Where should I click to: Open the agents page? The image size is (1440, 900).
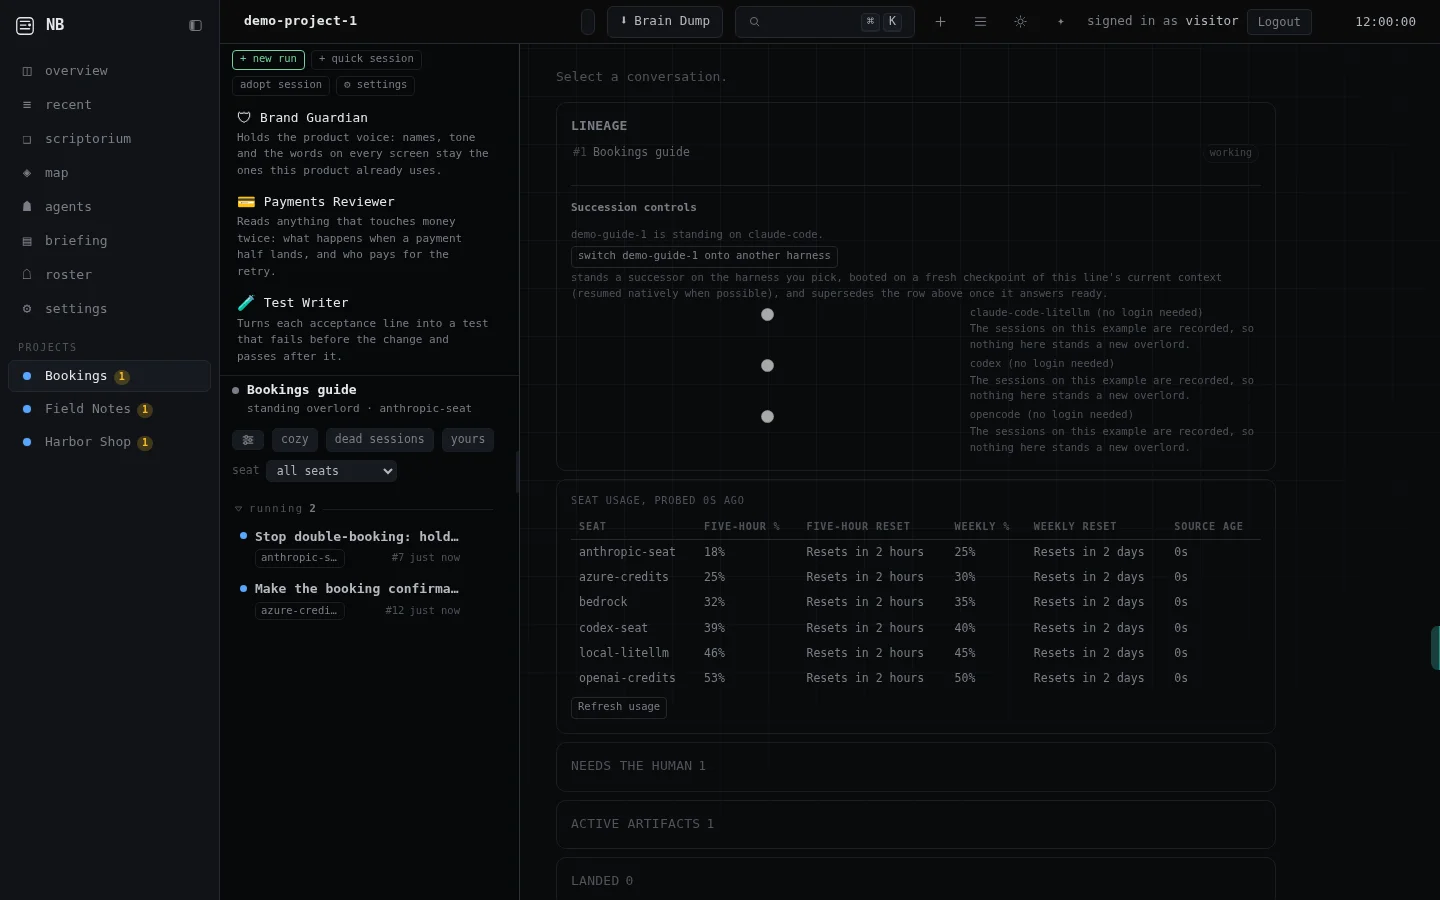(109, 207)
